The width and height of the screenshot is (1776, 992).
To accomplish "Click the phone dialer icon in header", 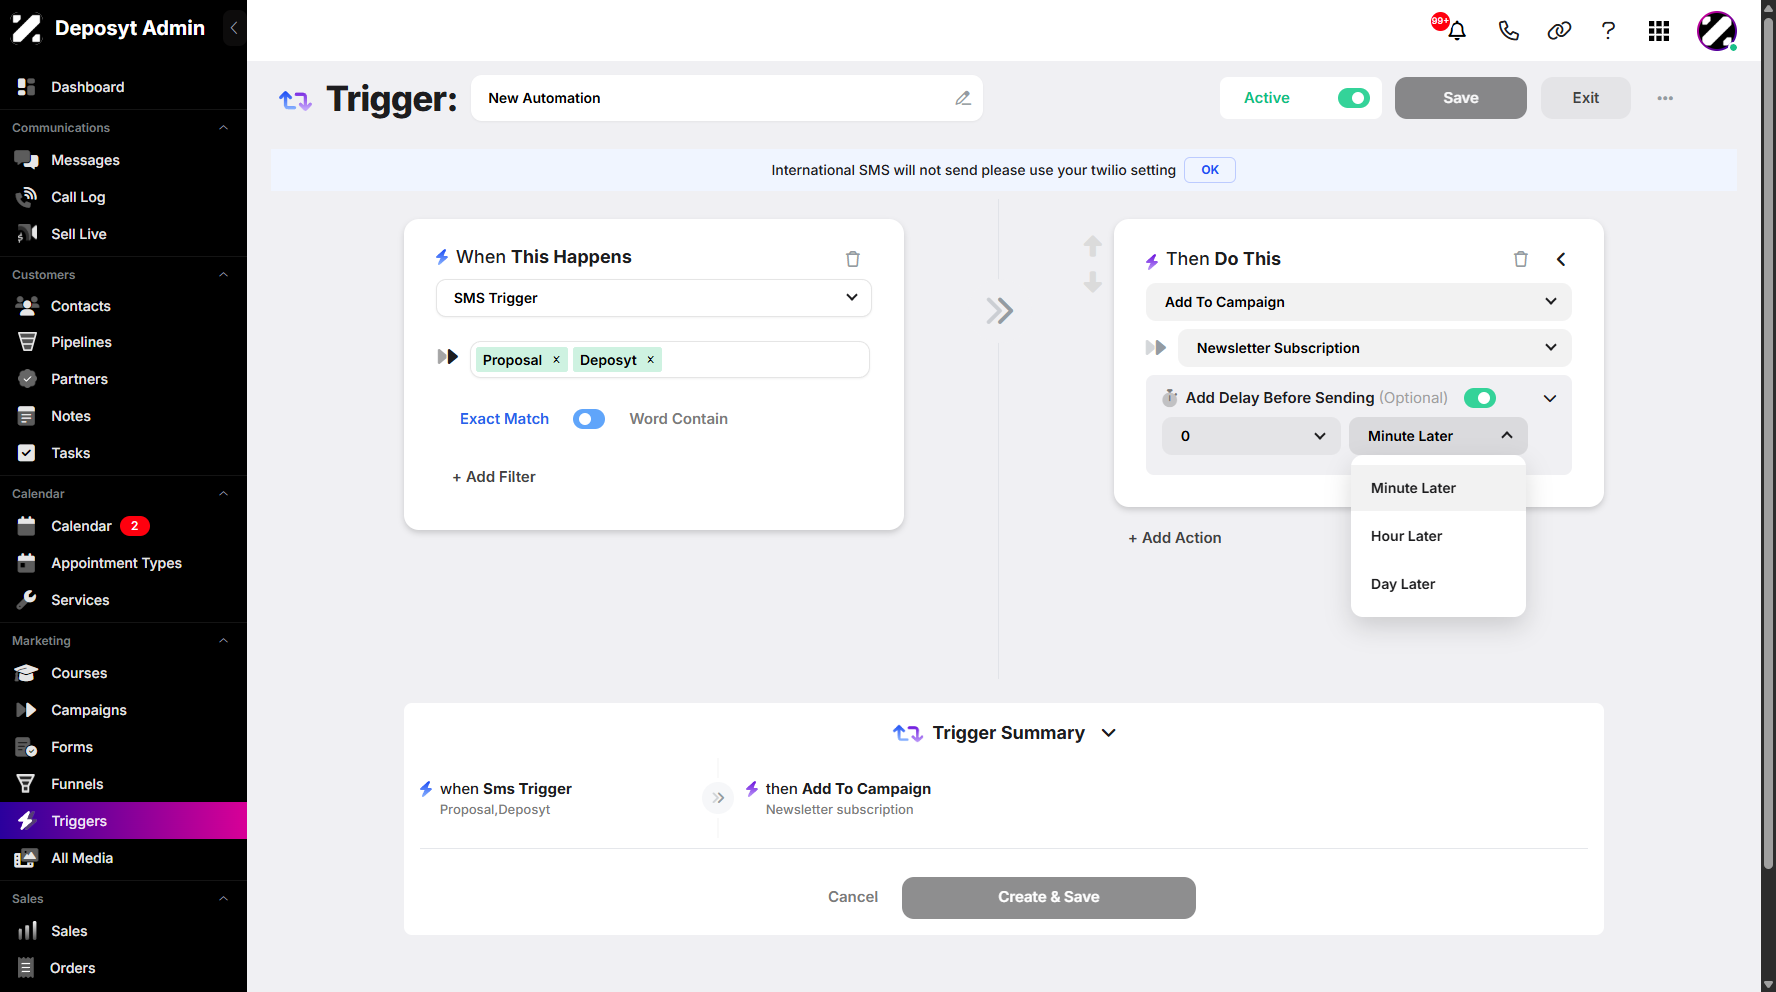I will tap(1508, 31).
